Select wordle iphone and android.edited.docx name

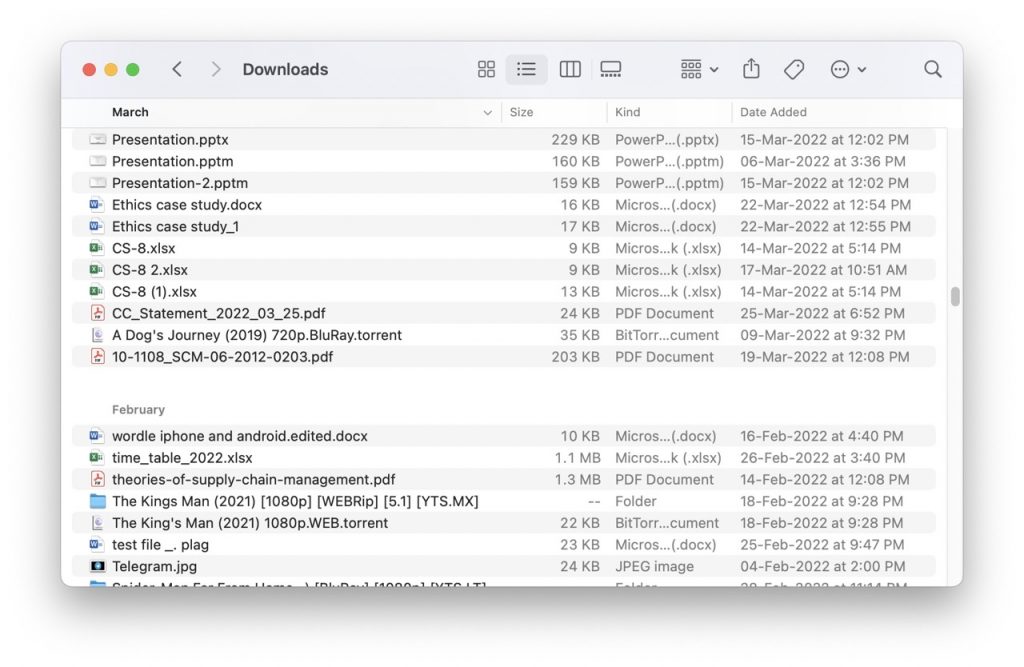coord(240,436)
